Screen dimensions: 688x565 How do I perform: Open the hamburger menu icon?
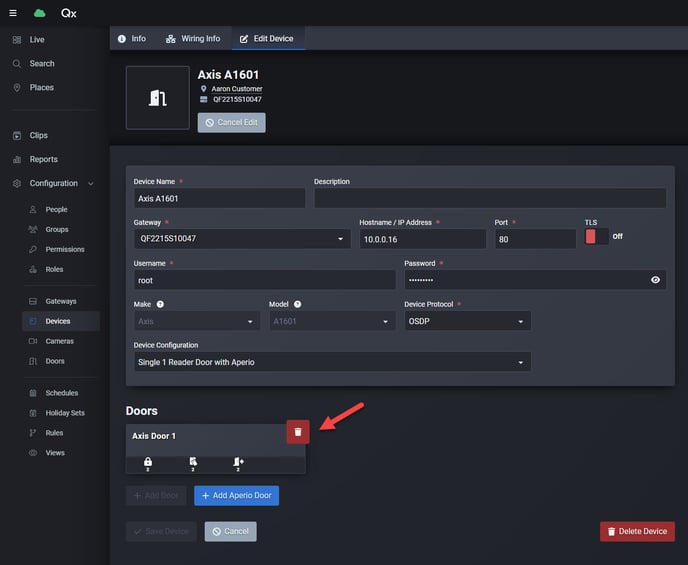click(x=13, y=13)
